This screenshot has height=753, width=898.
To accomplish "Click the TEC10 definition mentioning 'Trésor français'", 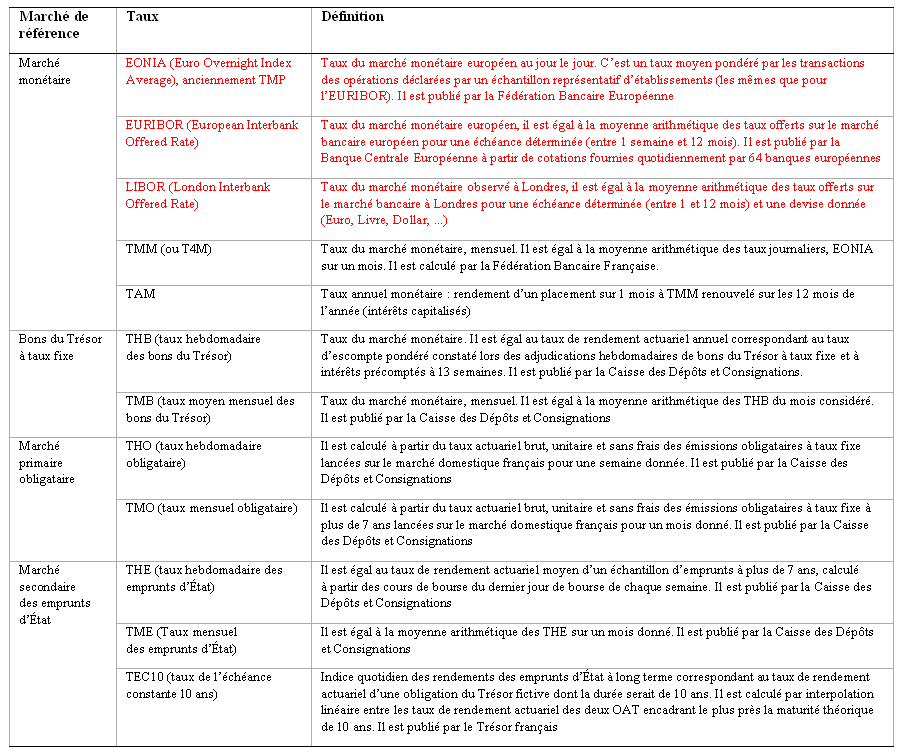I will [x=597, y=702].
